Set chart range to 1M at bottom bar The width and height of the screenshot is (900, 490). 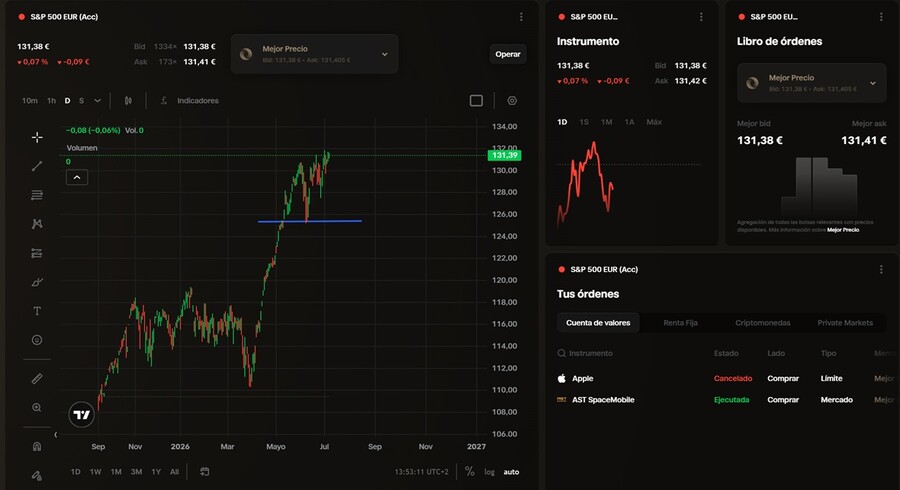point(116,472)
